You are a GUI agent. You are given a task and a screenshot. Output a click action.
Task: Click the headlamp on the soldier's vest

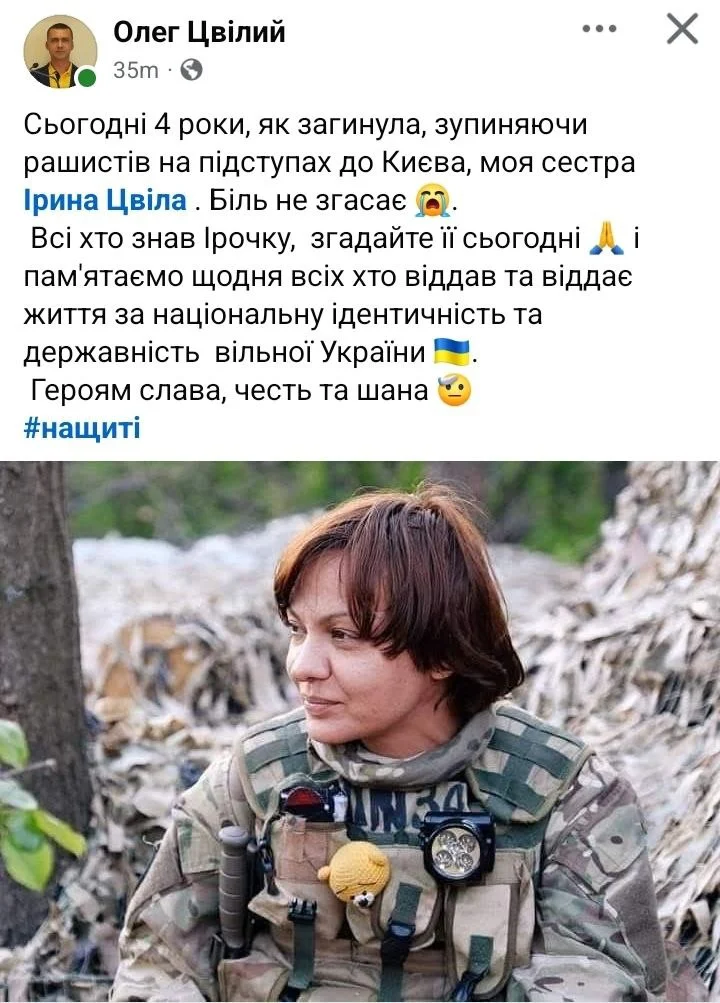coord(457,848)
